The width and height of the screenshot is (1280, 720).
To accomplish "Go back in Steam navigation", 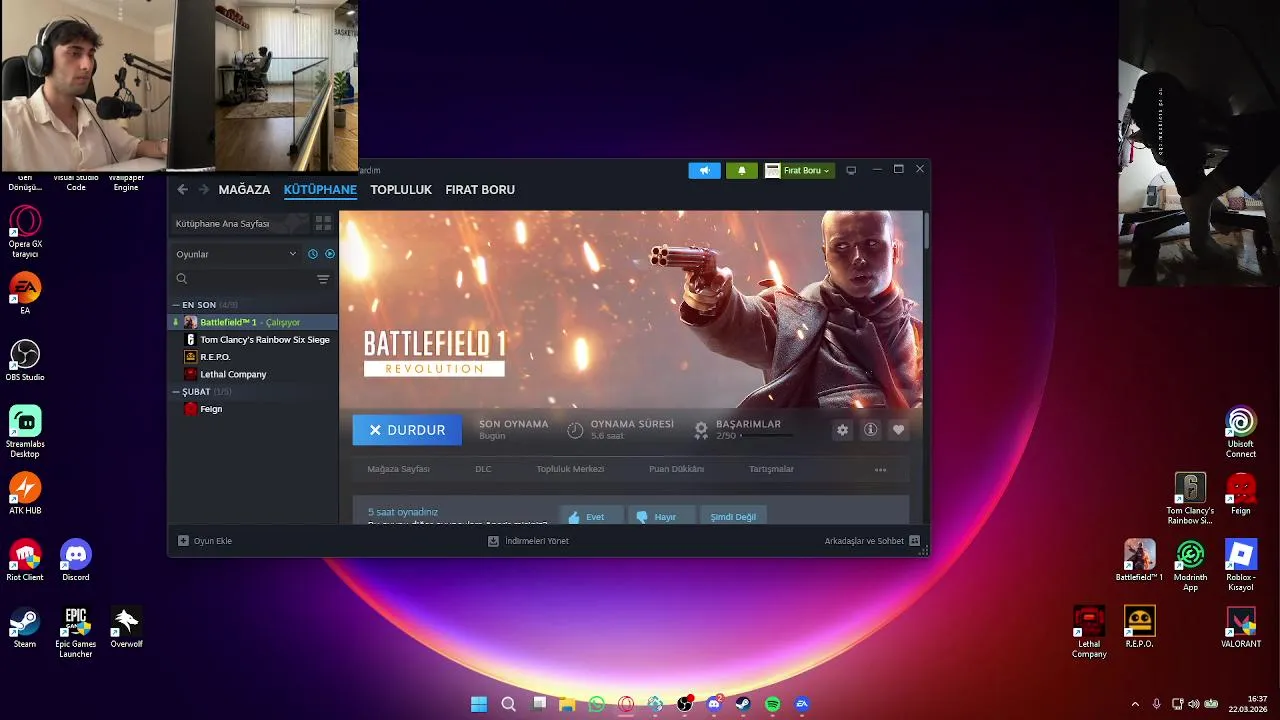I will [x=182, y=189].
